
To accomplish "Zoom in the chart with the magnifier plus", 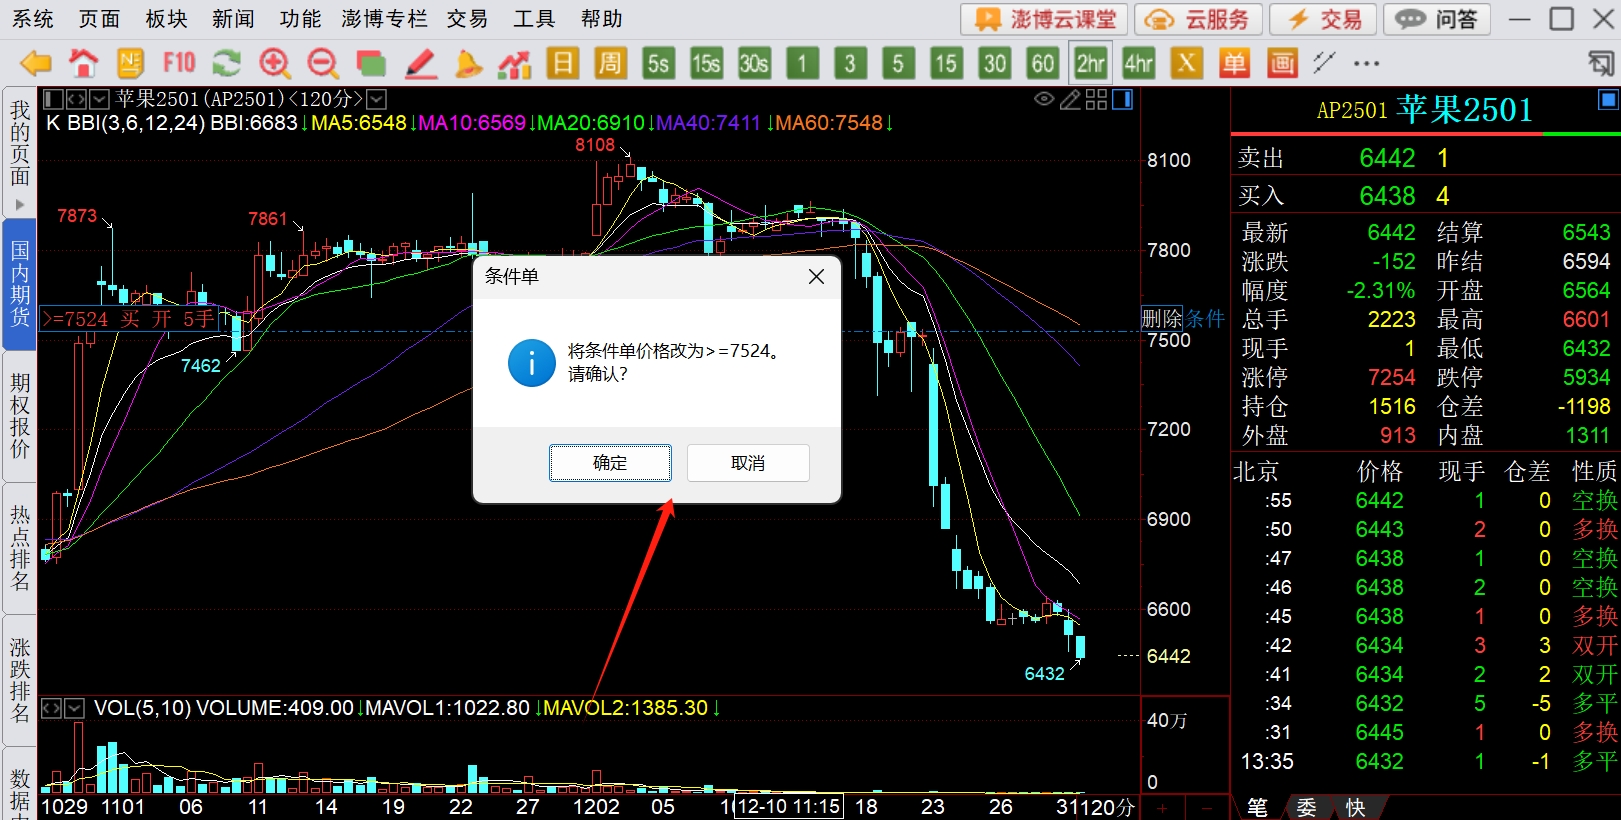I will click(x=275, y=64).
